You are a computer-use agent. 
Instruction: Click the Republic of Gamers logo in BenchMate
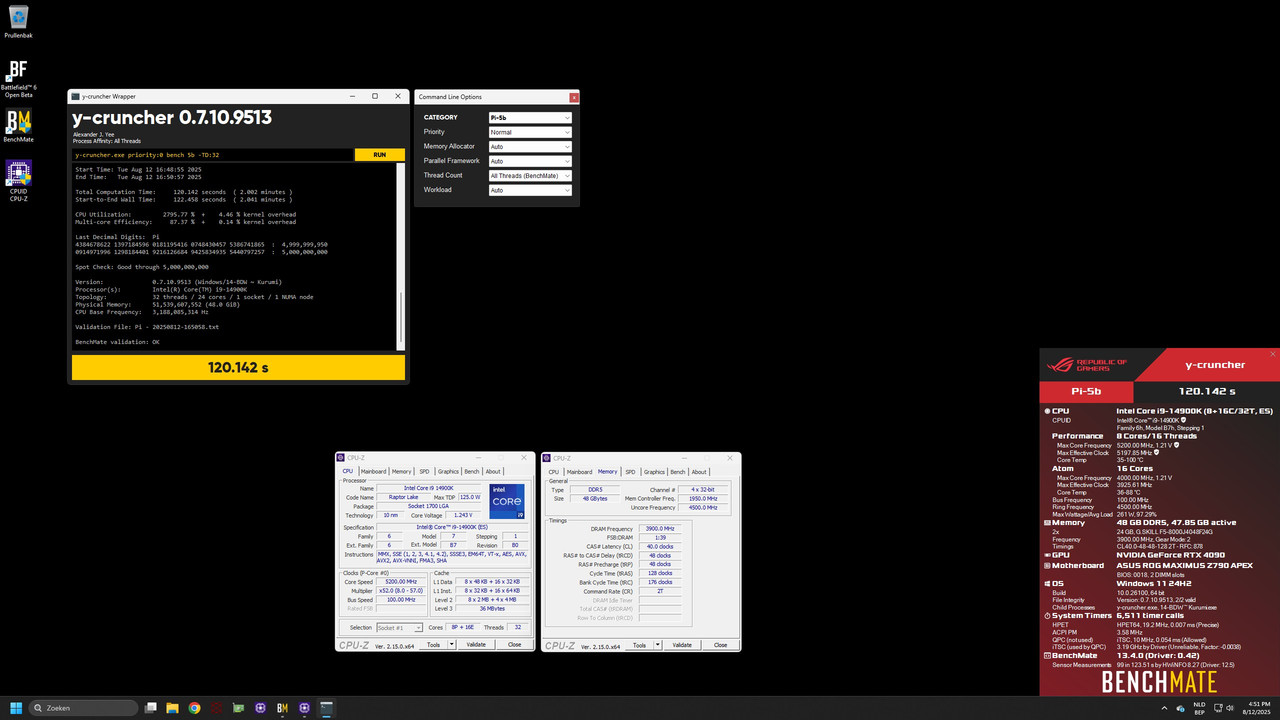pyautogui.click(x=1087, y=366)
